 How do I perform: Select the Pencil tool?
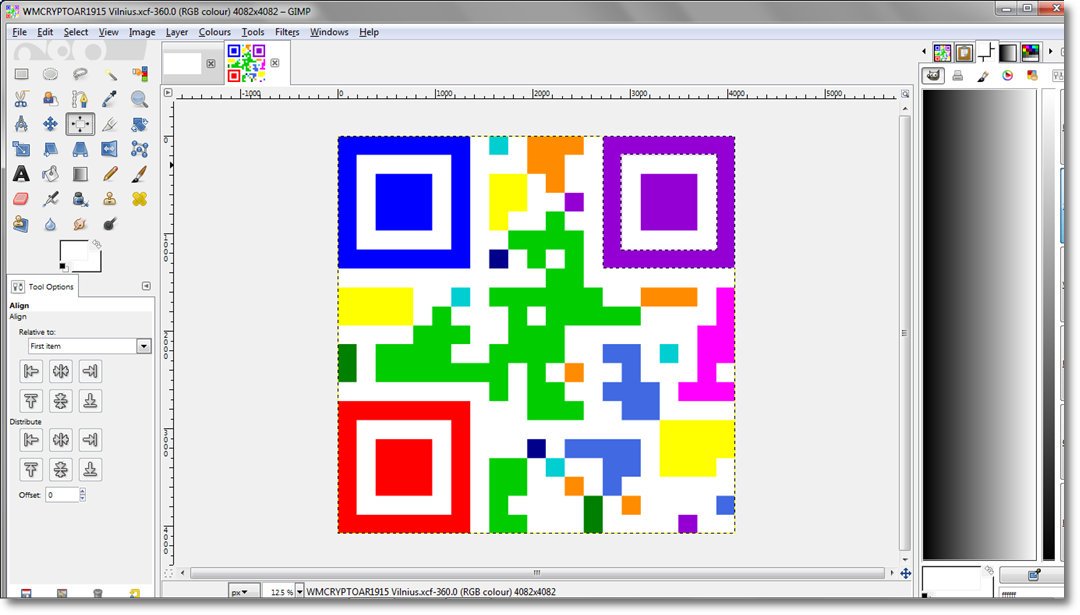[x=110, y=174]
